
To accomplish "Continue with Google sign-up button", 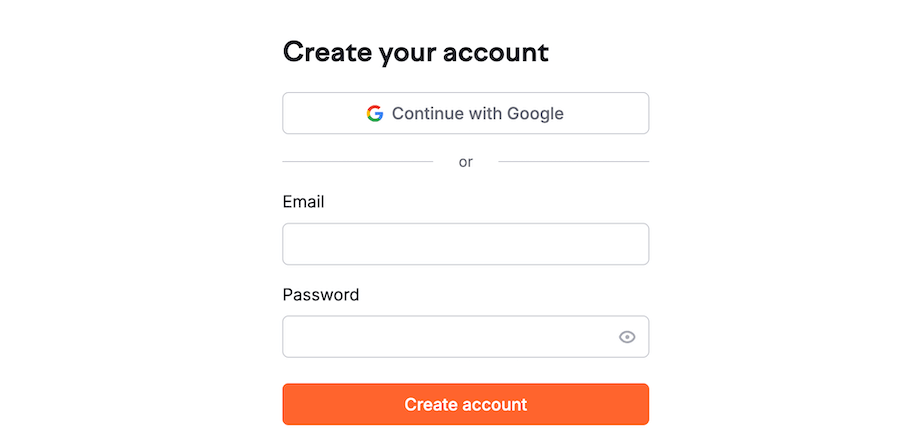I will coord(465,113).
